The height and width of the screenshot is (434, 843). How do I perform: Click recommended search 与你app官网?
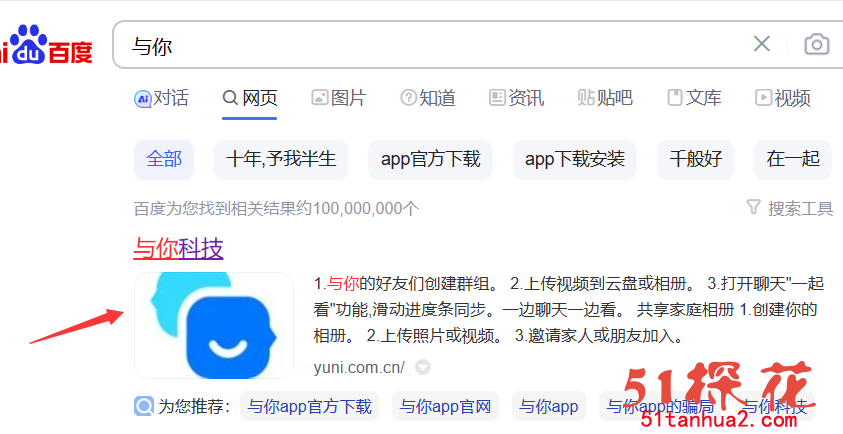pyautogui.click(x=445, y=406)
